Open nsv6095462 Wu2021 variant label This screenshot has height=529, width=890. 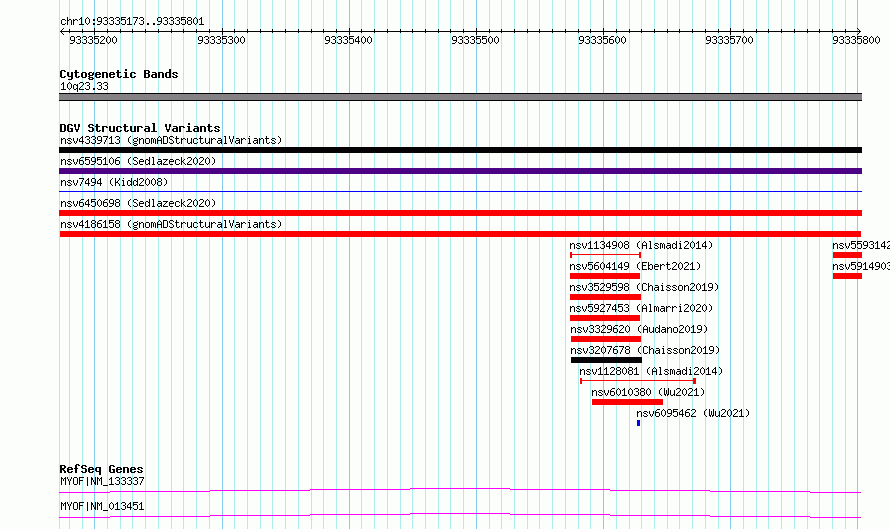[x=693, y=413]
